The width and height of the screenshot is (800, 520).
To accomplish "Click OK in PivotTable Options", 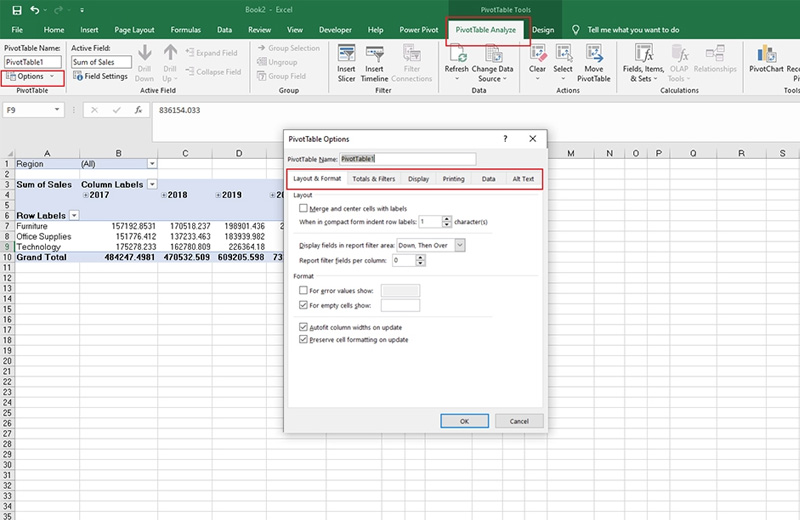I will click(464, 421).
